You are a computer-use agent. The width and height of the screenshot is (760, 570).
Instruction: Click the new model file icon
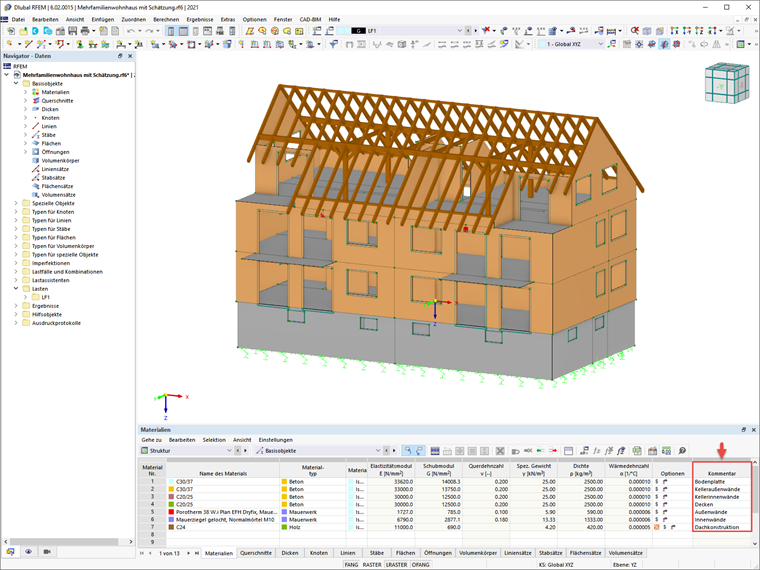(11, 31)
